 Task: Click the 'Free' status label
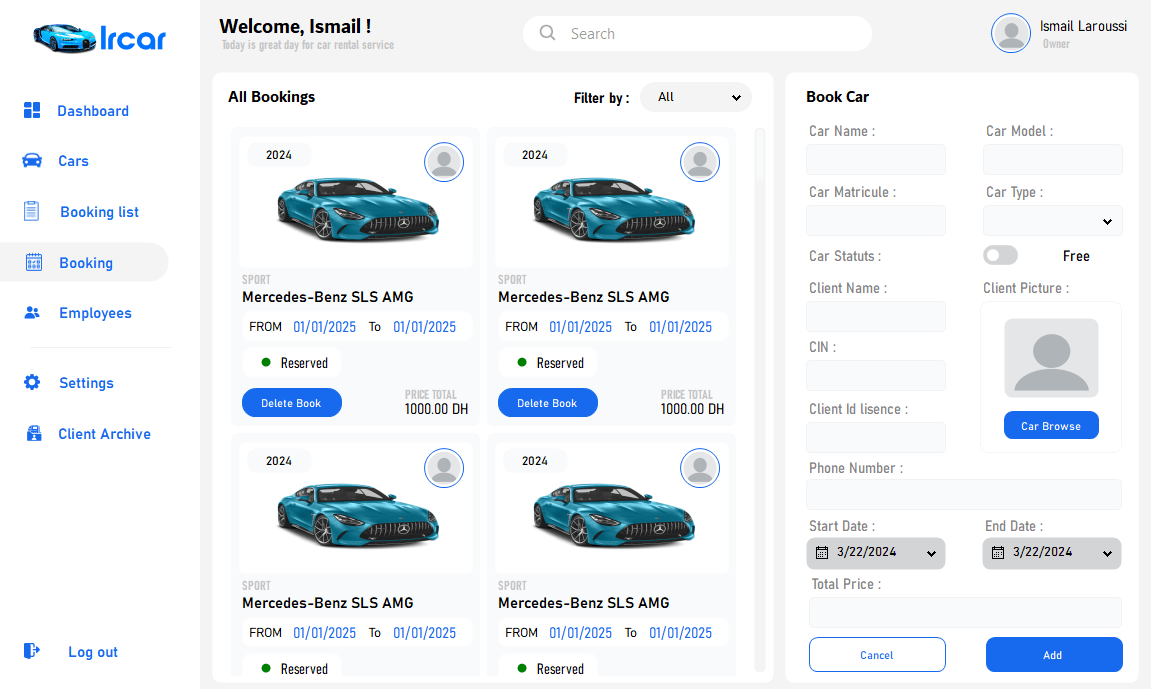point(1076,255)
